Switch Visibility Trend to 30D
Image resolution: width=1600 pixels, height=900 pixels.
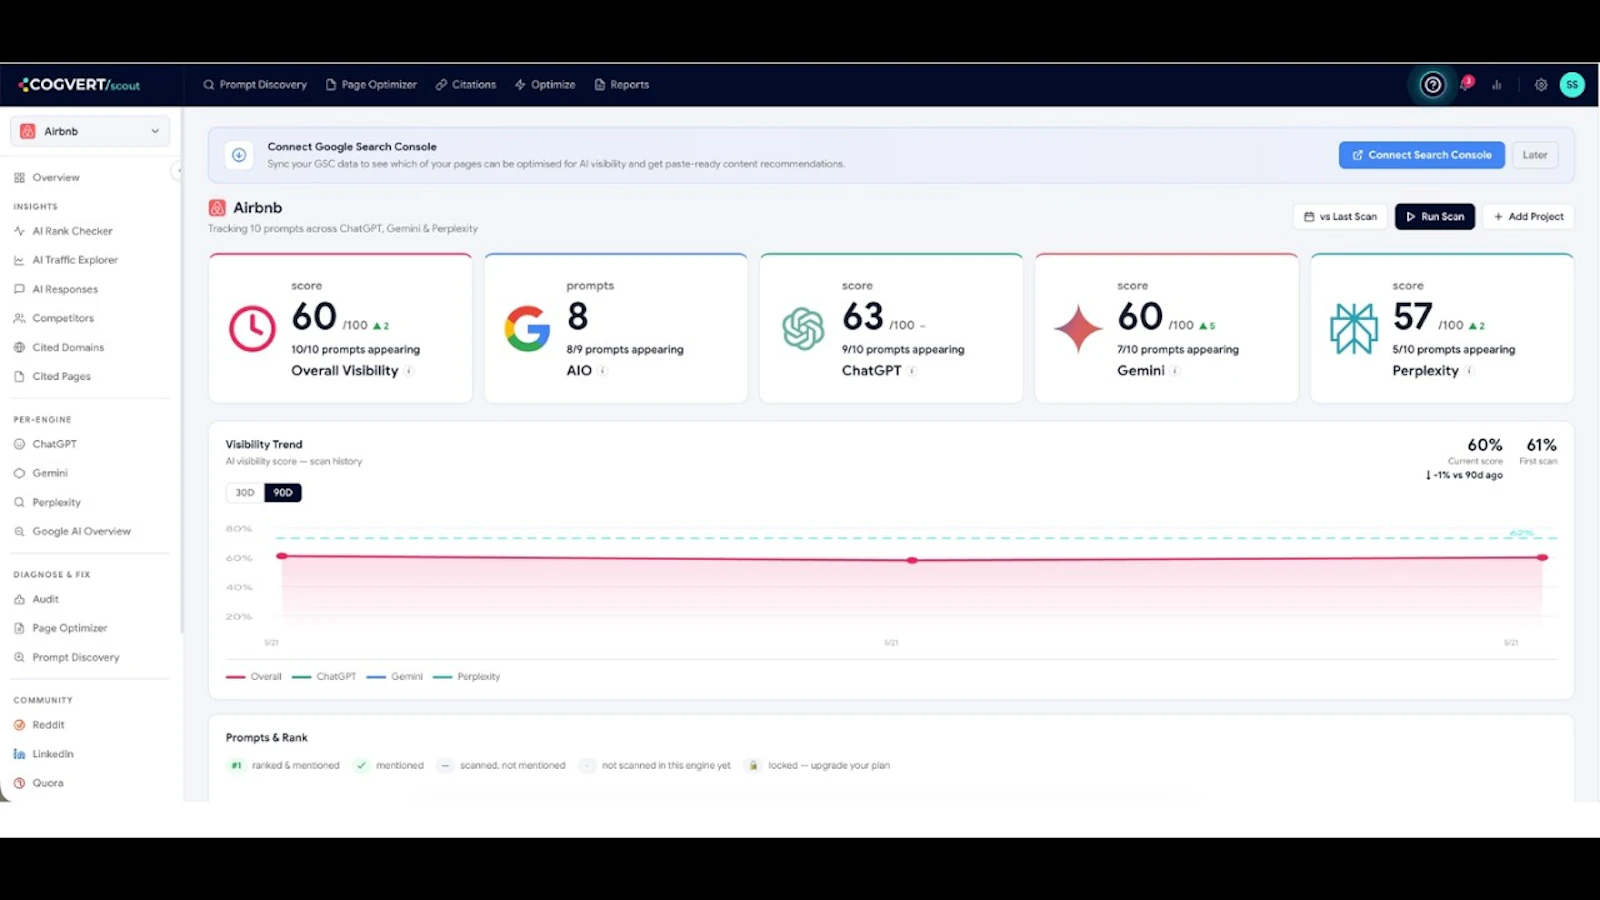click(x=245, y=493)
